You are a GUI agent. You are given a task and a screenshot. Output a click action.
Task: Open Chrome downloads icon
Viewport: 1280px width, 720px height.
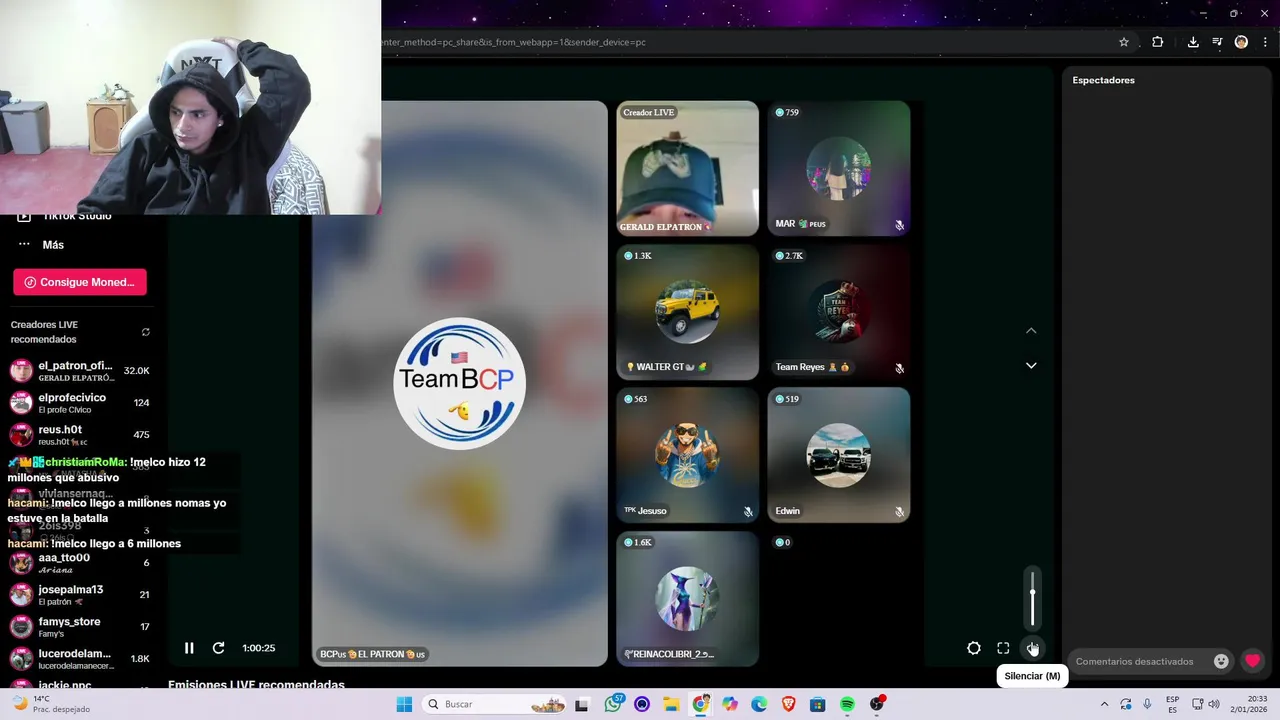click(1193, 42)
